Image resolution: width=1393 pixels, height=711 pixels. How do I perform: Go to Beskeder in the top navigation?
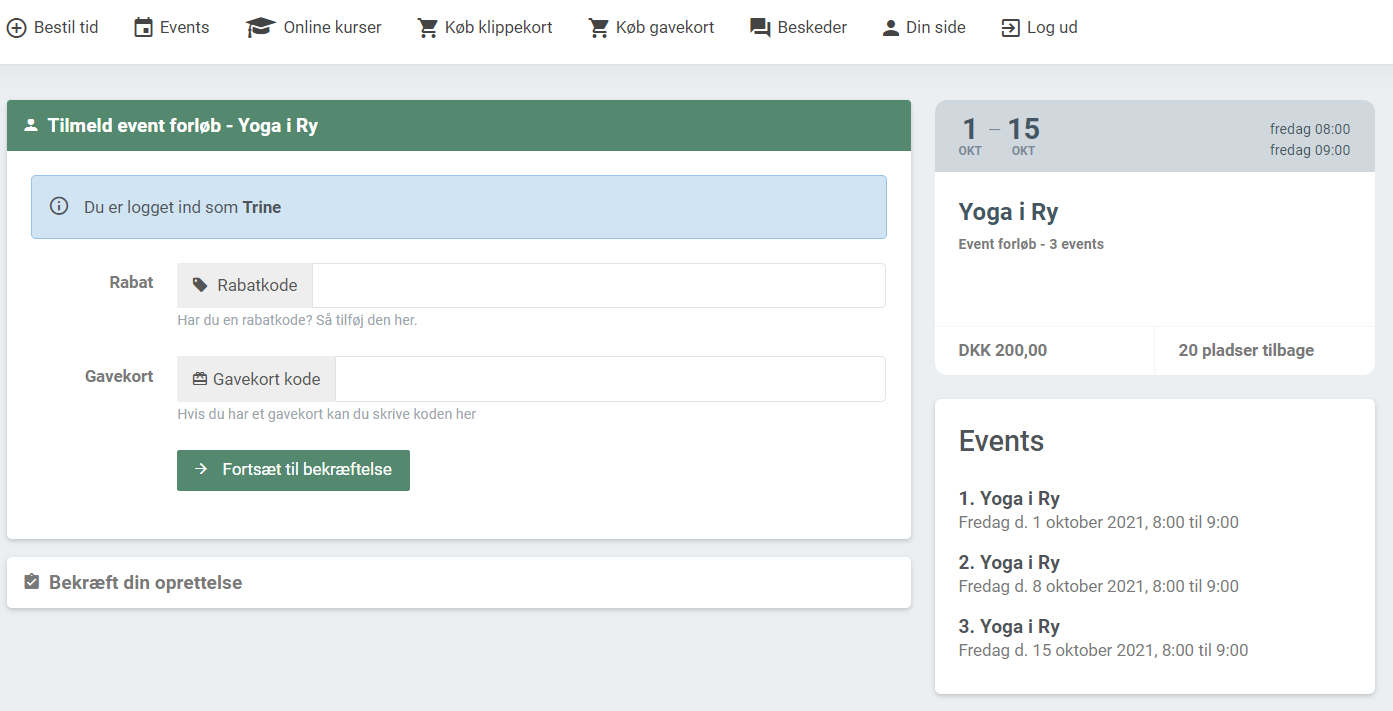812,28
